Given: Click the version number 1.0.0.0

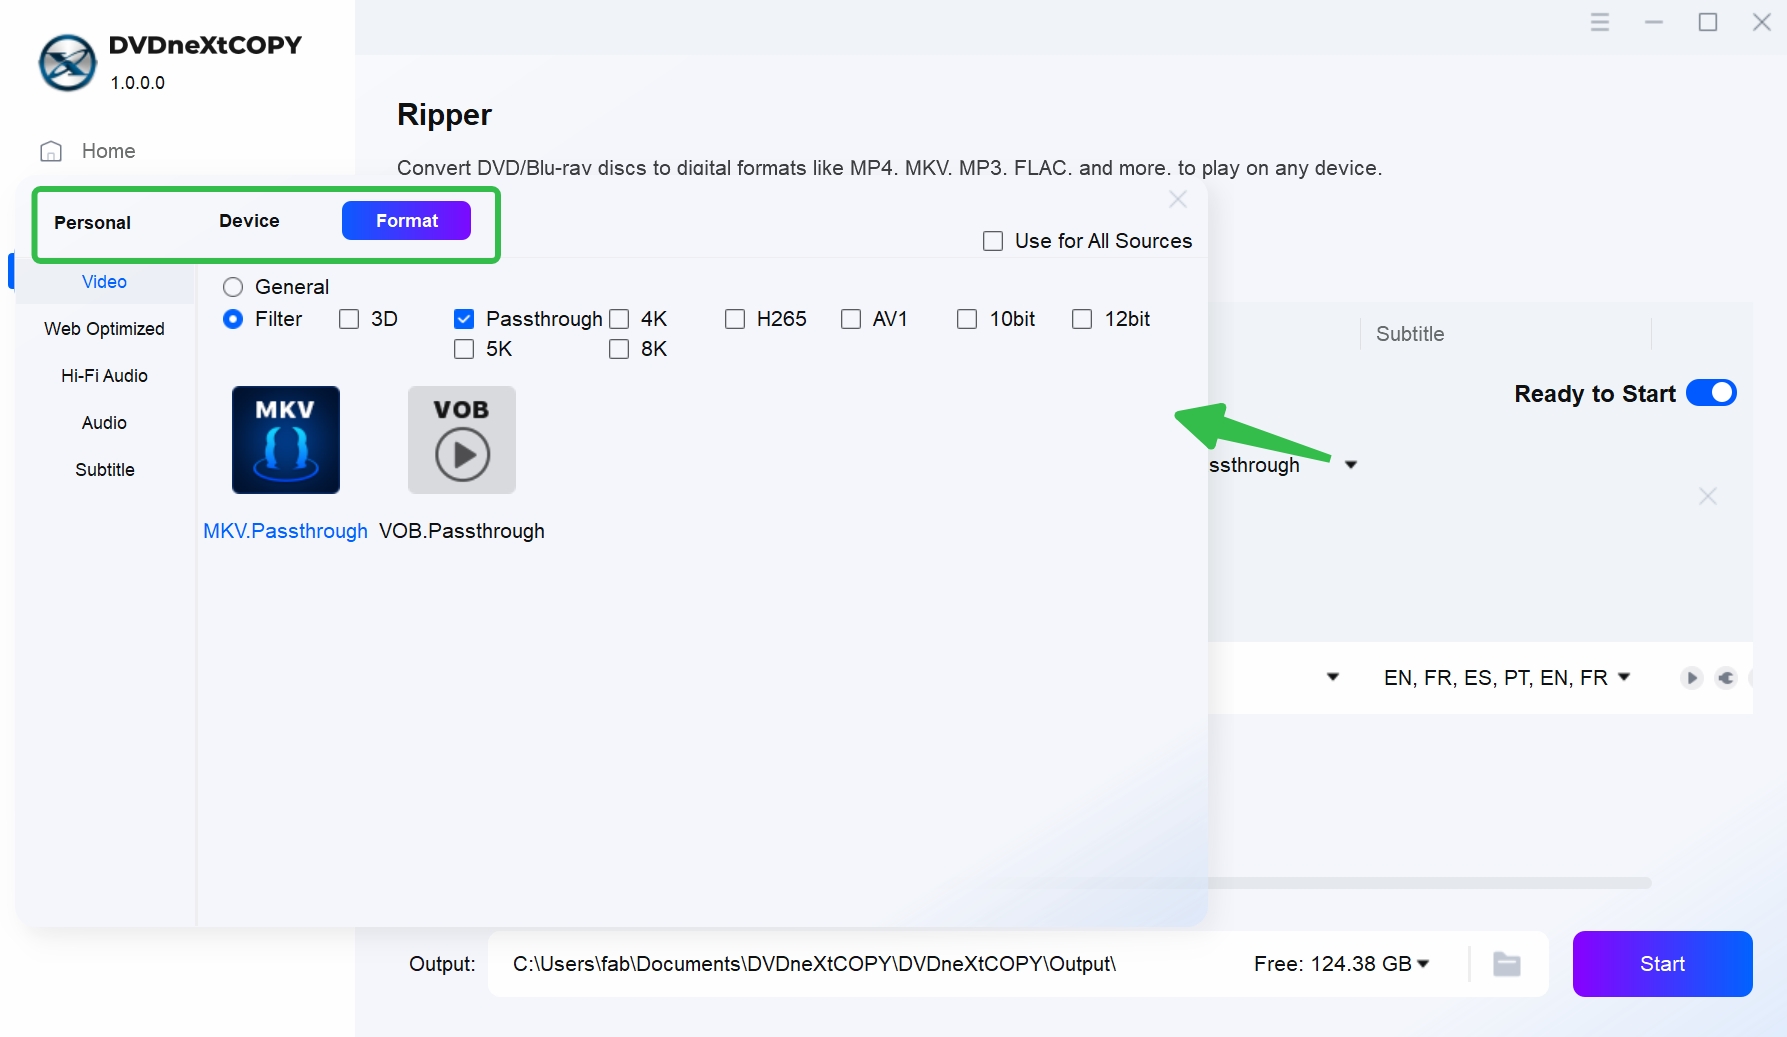Looking at the screenshot, I should coord(138,83).
